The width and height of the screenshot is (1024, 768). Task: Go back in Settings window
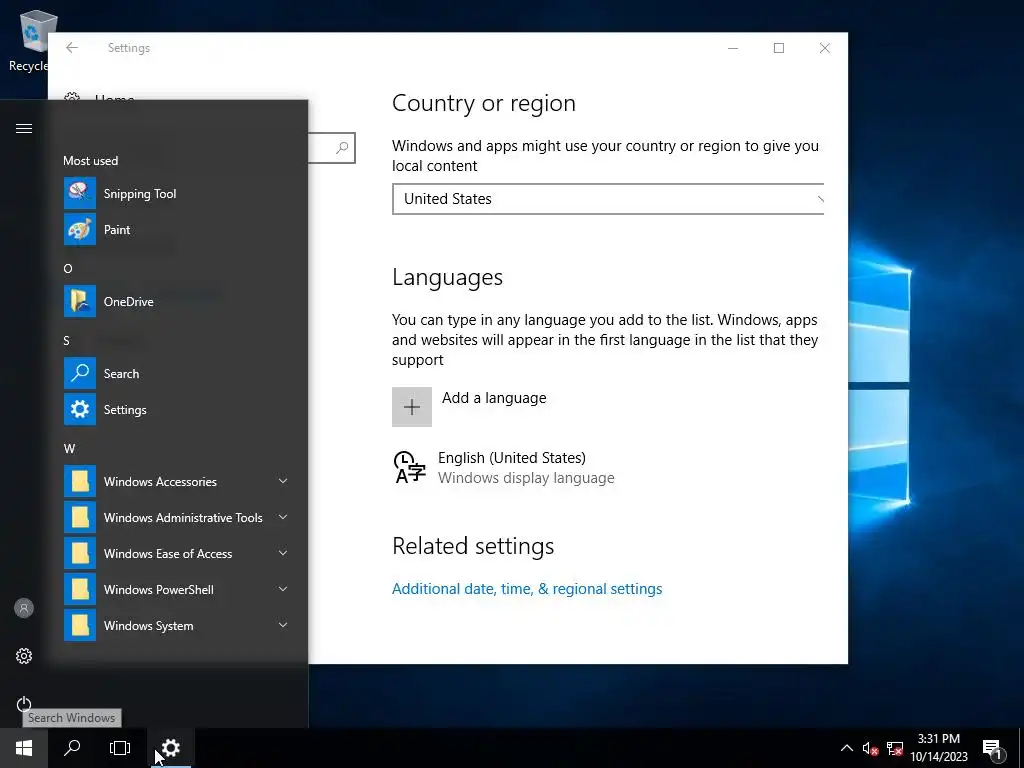pos(72,48)
